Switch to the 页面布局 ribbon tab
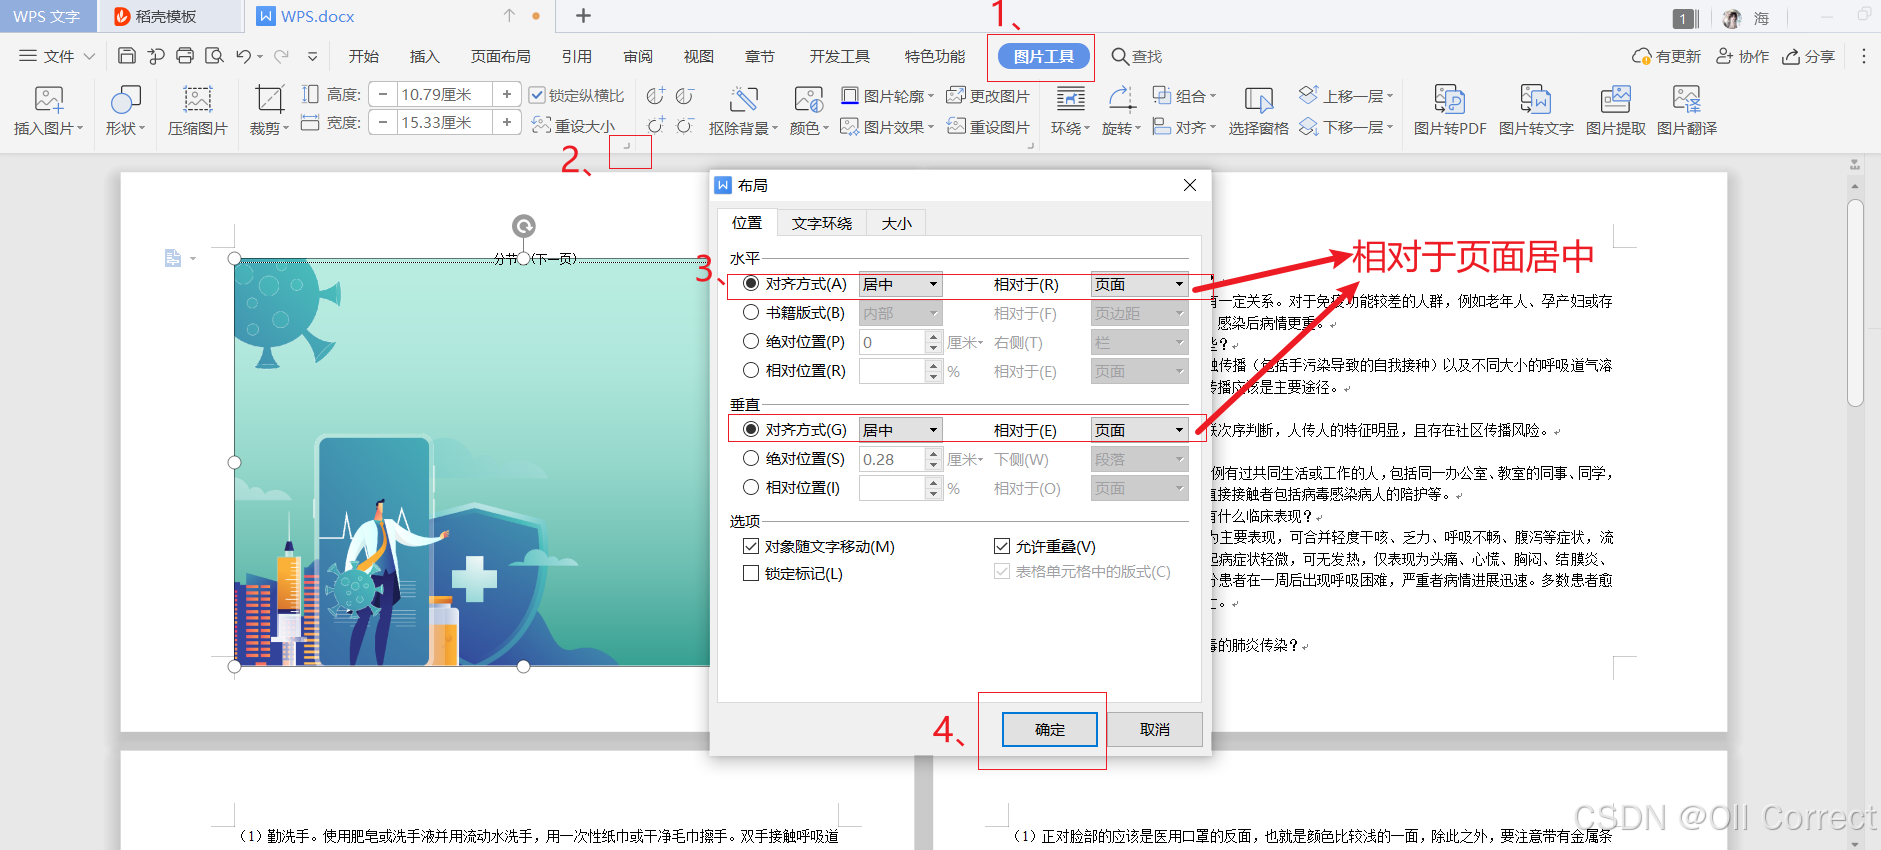 point(501,57)
